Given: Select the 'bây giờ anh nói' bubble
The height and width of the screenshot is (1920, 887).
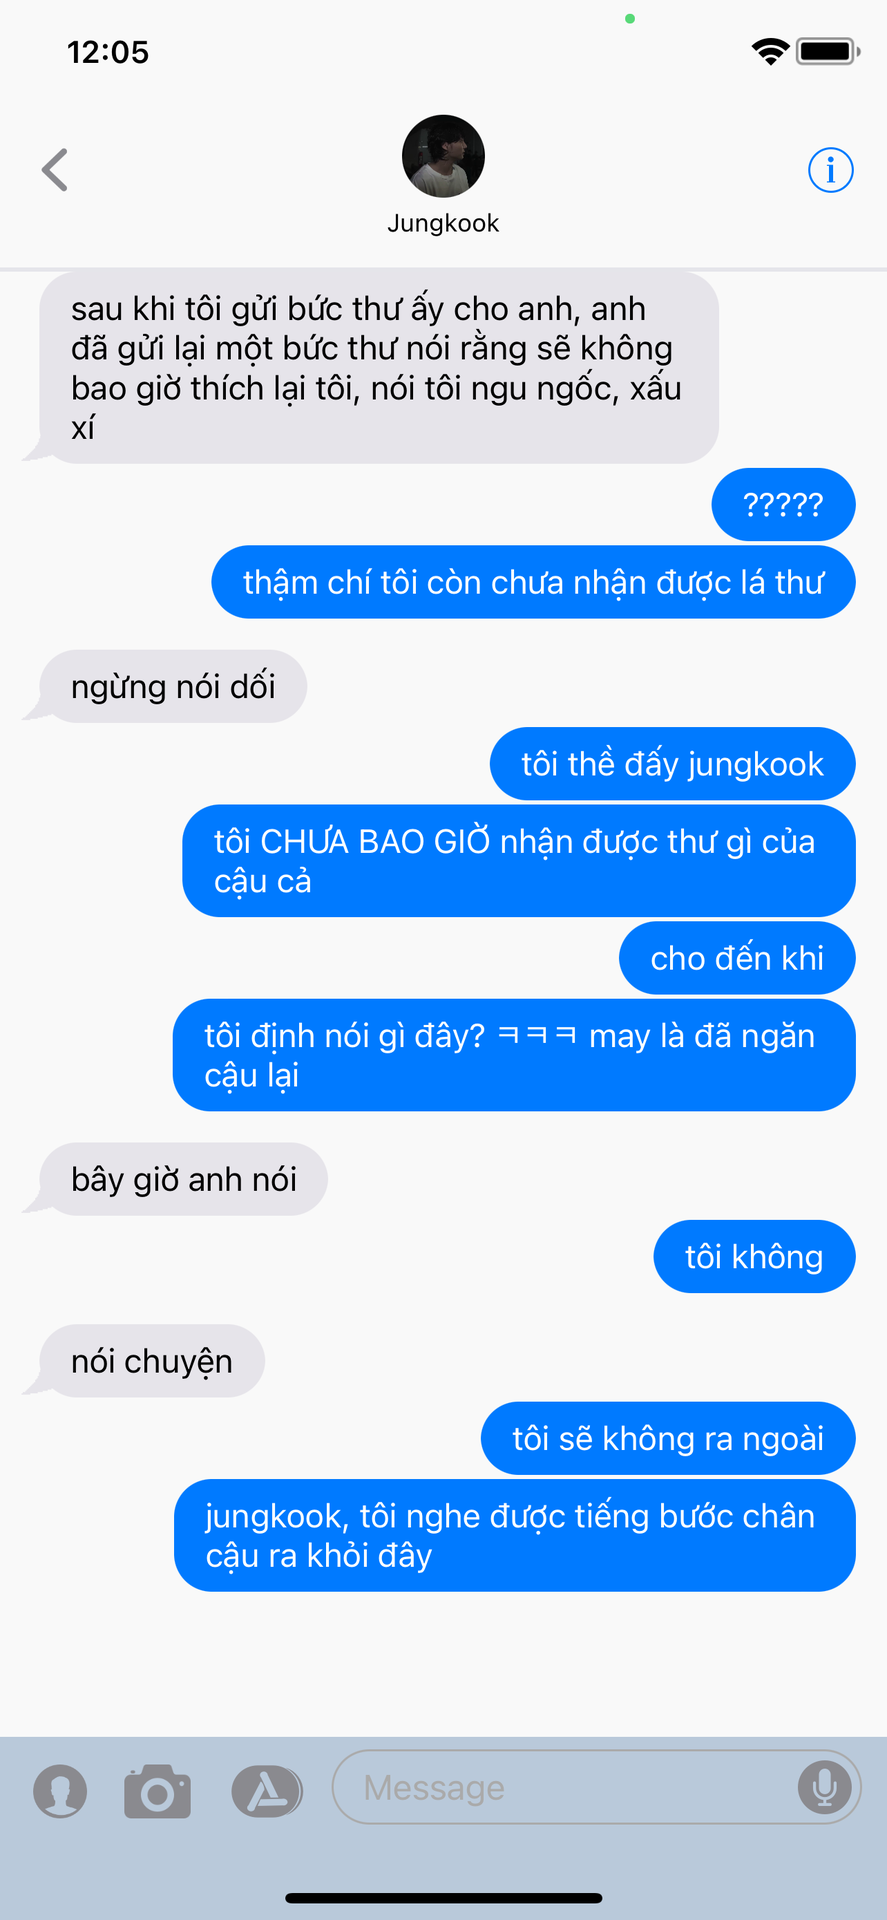Looking at the screenshot, I should coord(184,1179).
